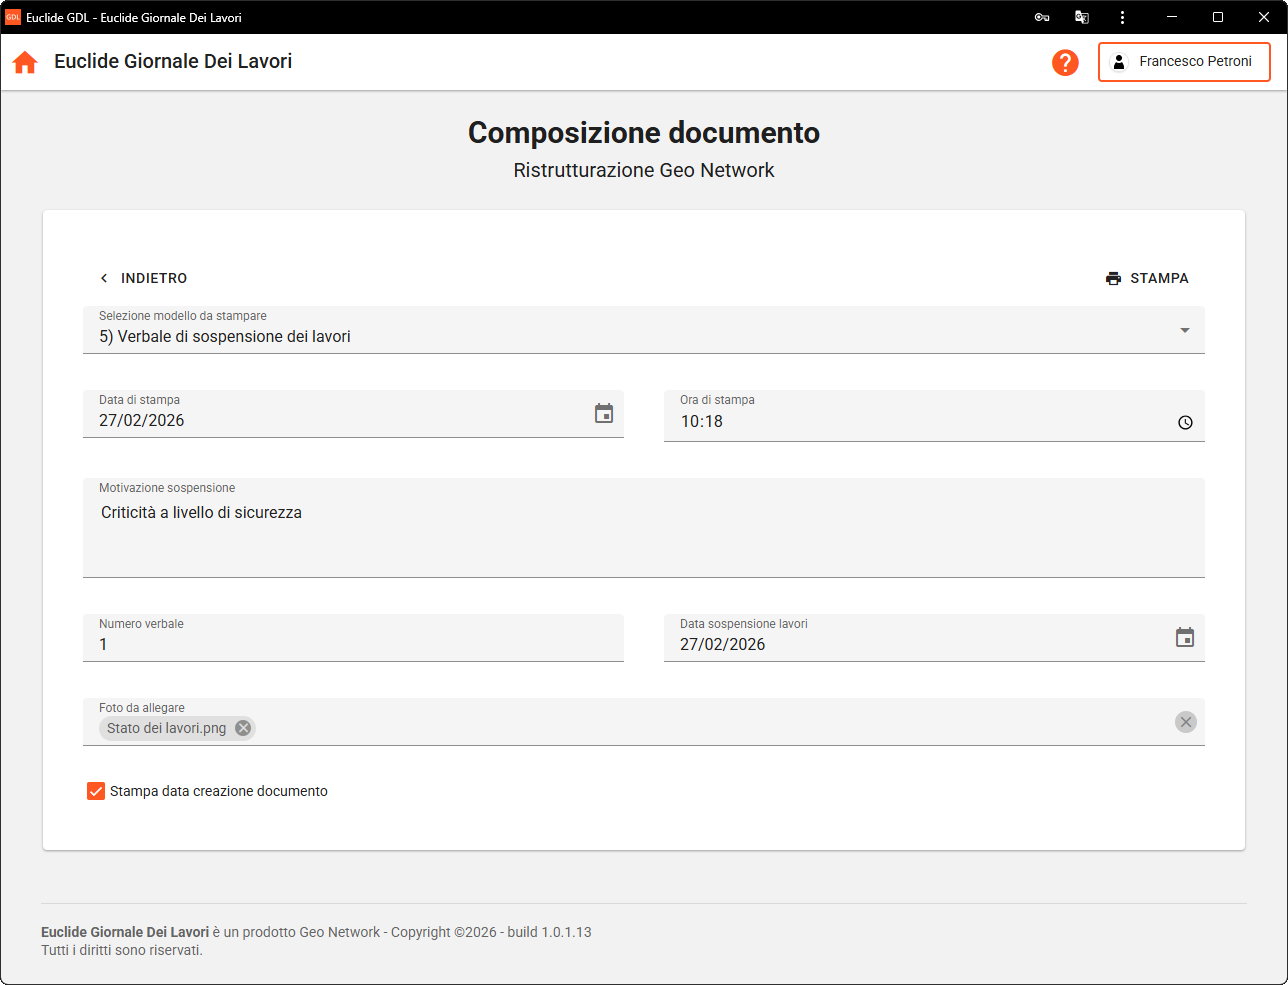The height and width of the screenshot is (985, 1288).
Task: Remove the Stato dei lavori.png chip
Action: 243,728
